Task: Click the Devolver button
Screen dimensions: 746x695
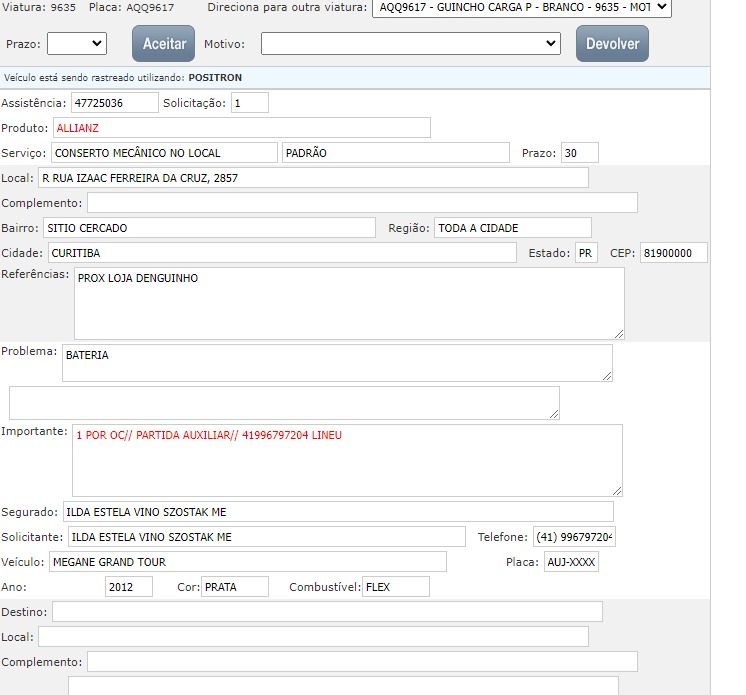Action: (x=612, y=44)
